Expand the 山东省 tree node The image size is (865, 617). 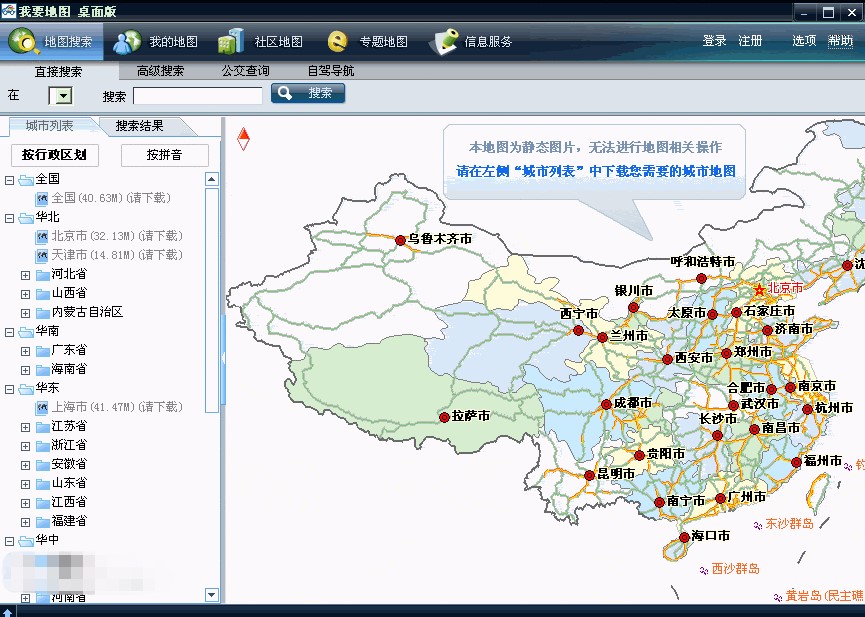25,484
